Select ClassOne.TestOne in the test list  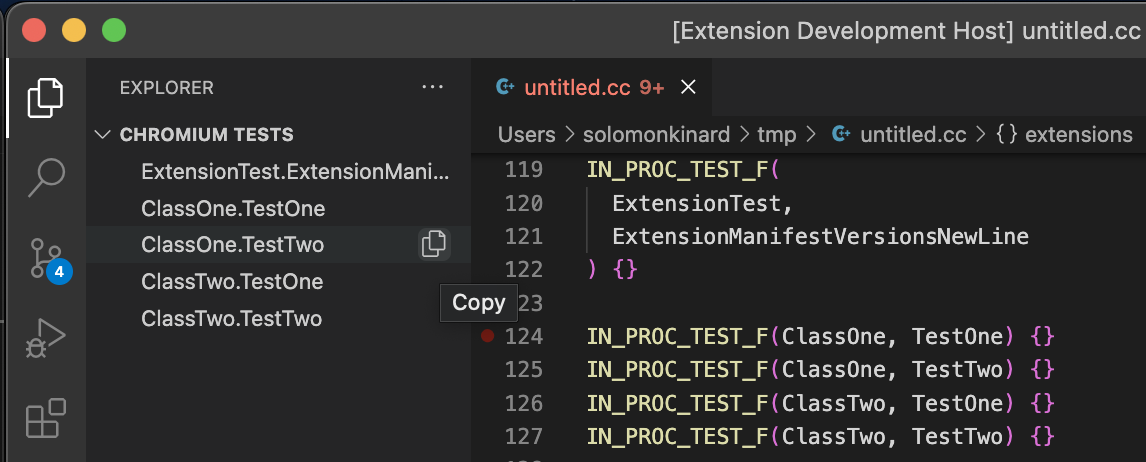point(233,209)
